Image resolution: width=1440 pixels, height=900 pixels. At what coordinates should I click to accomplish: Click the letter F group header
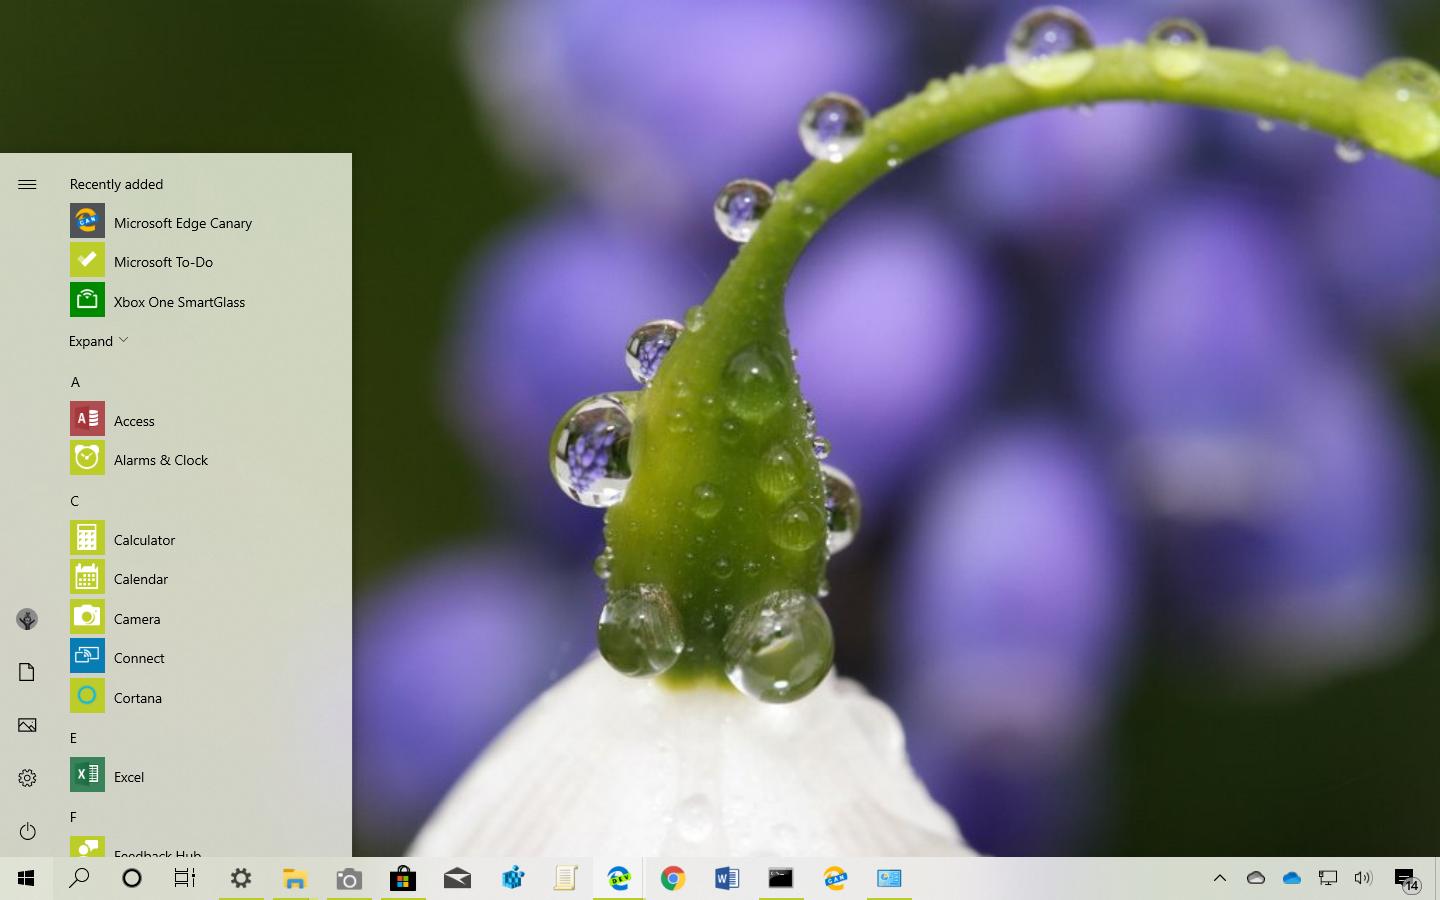tap(74, 817)
